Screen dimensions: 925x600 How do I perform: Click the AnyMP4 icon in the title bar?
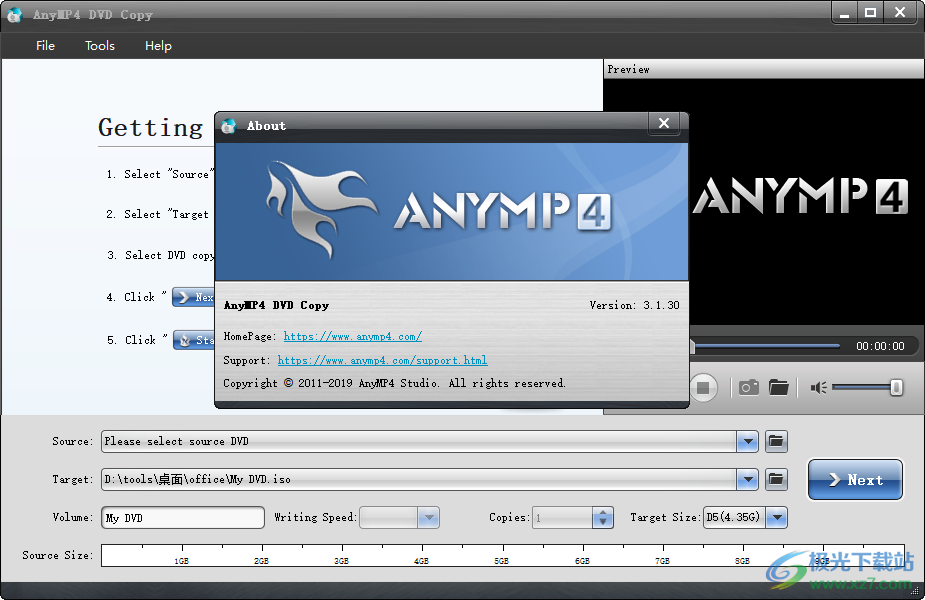13,13
